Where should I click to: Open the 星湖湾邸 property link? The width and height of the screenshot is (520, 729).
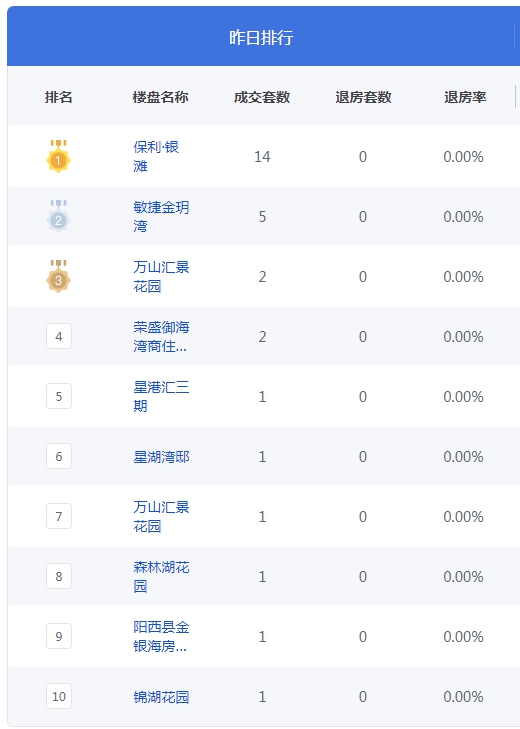point(161,457)
